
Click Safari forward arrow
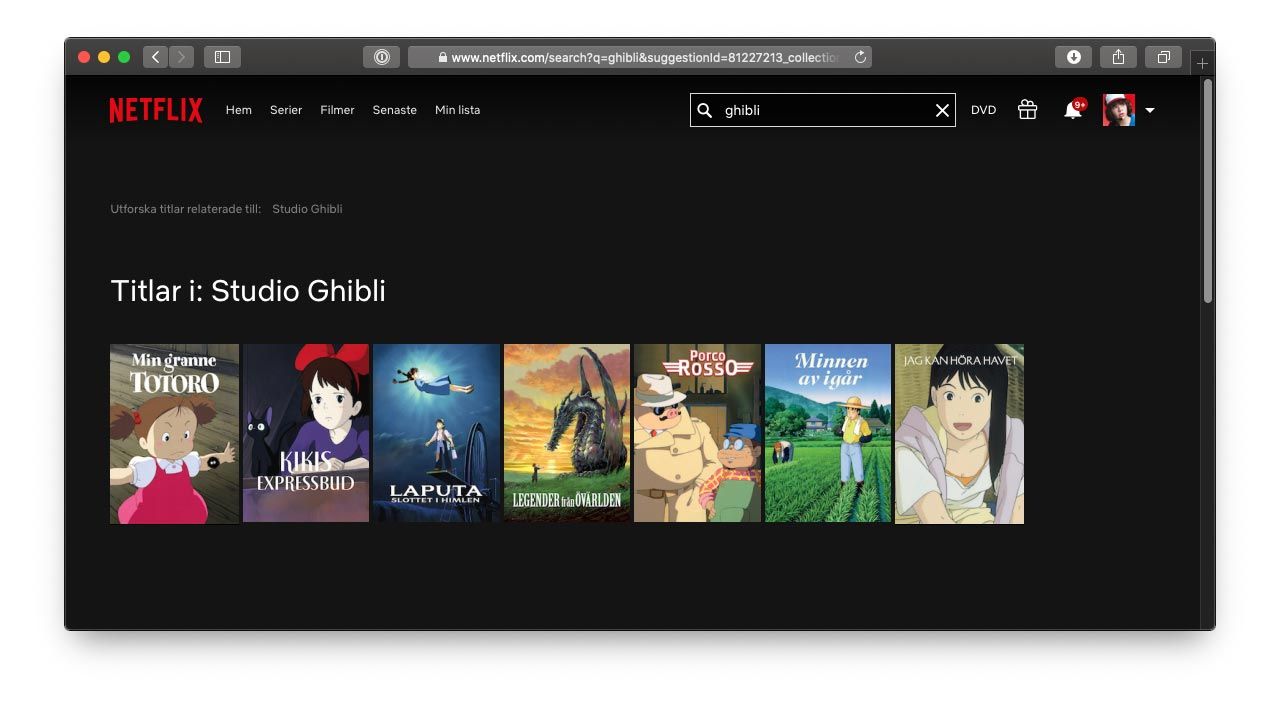[x=182, y=57]
